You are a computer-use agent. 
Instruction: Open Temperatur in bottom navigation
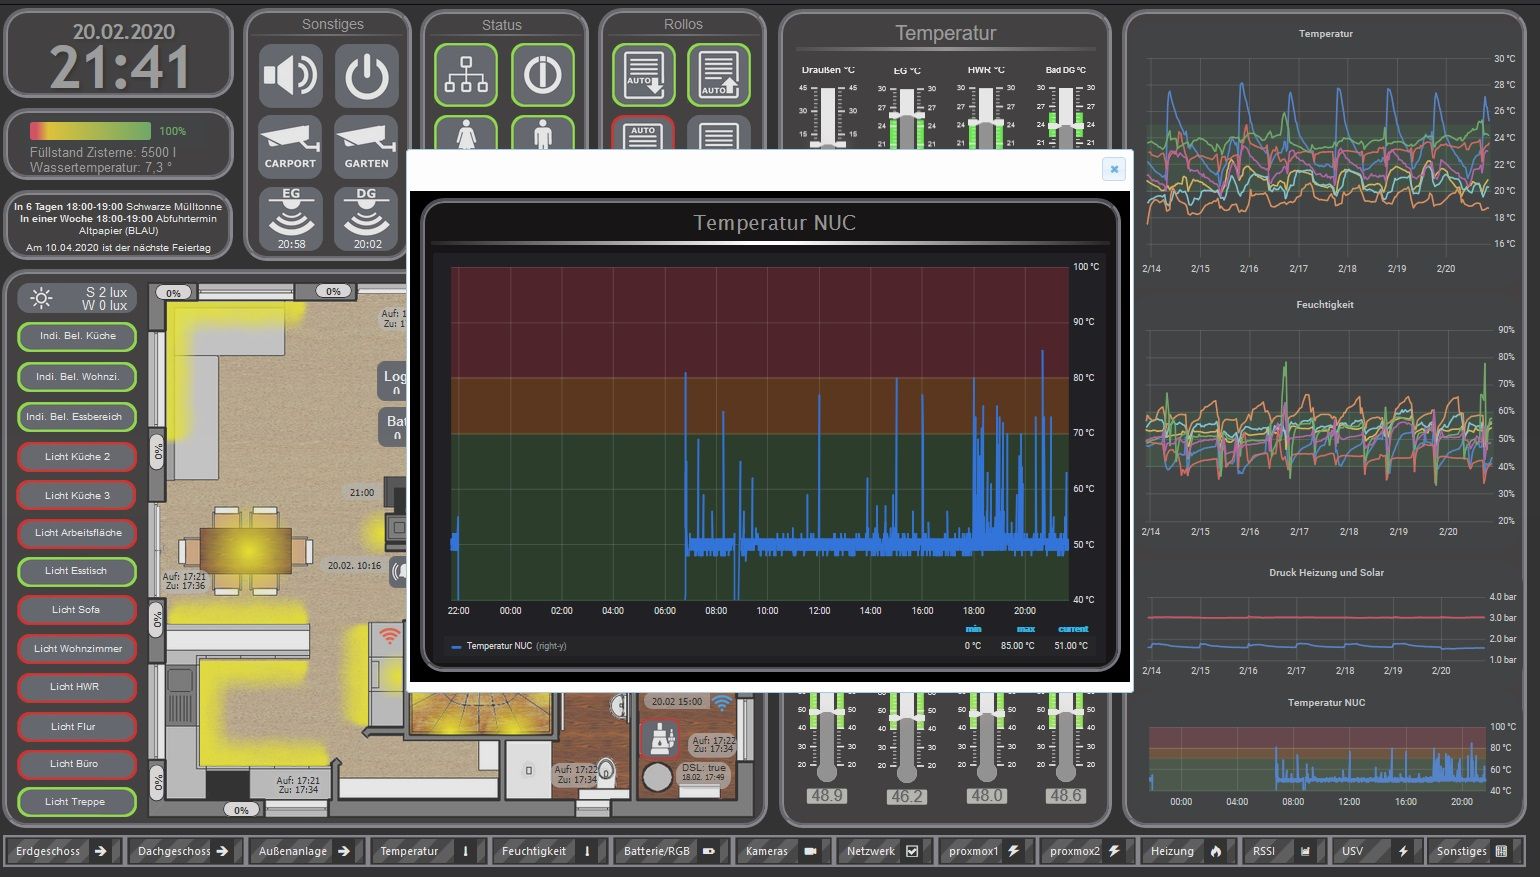[427, 851]
